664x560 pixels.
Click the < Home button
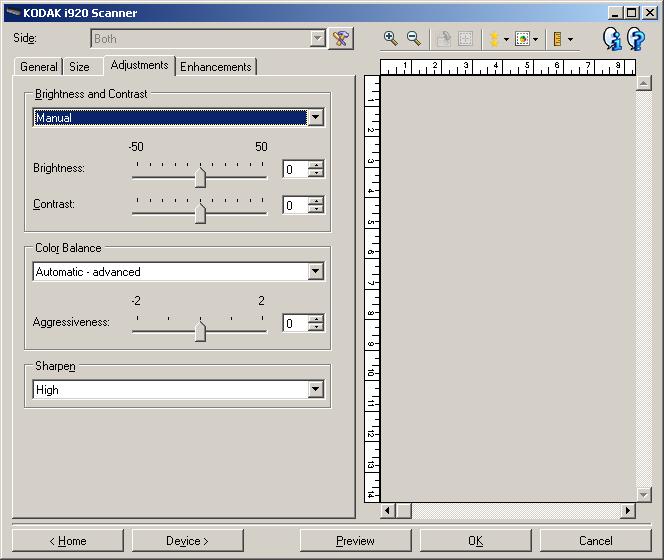[x=68, y=541]
